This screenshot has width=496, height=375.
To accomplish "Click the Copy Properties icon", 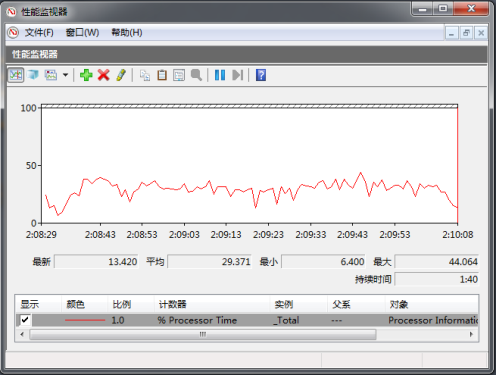I will click(x=145, y=75).
